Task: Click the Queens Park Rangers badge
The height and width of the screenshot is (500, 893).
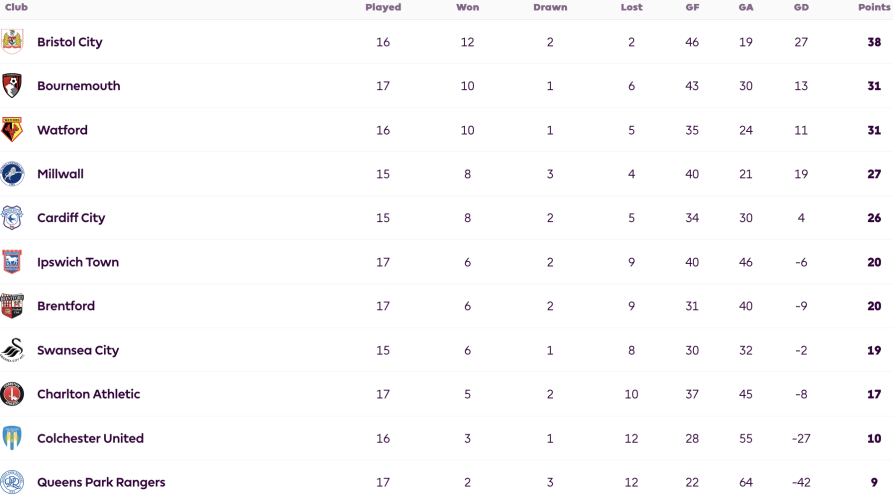Action: (x=12, y=482)
